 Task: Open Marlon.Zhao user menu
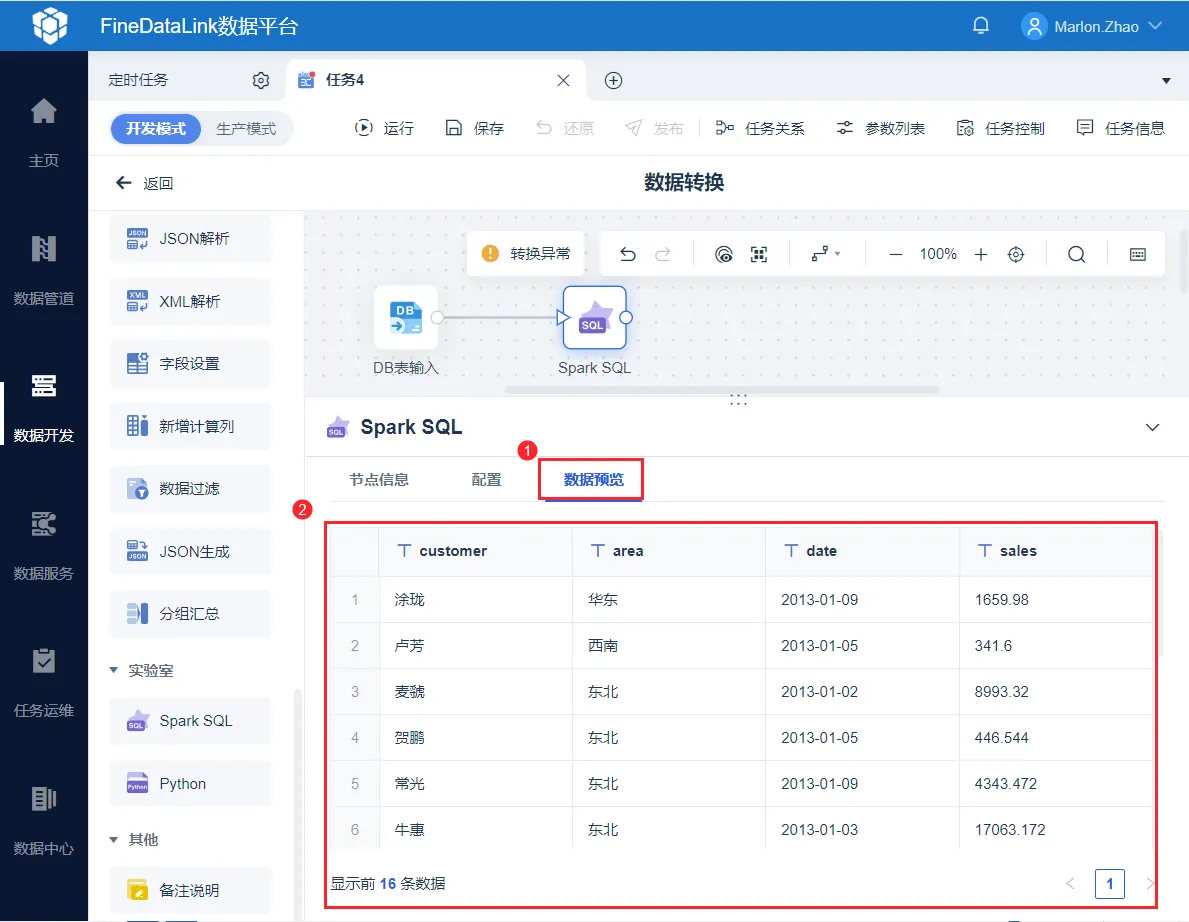pos(1092,27)
